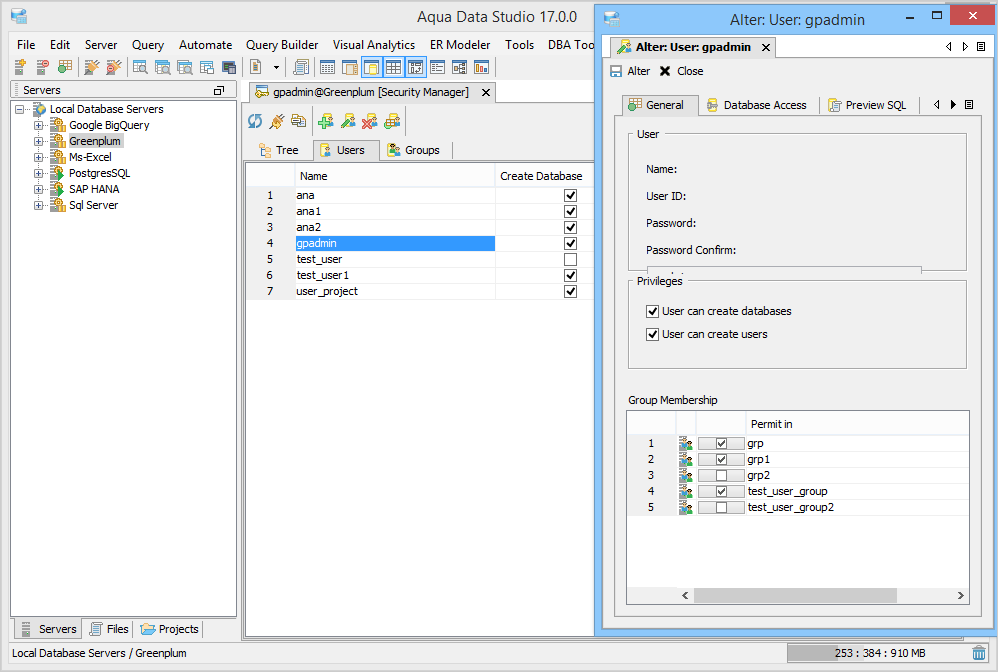998x672 pixels.
Task: Click the Group Membership horizontal scrollbar thumb
Action: pos(795,596)
